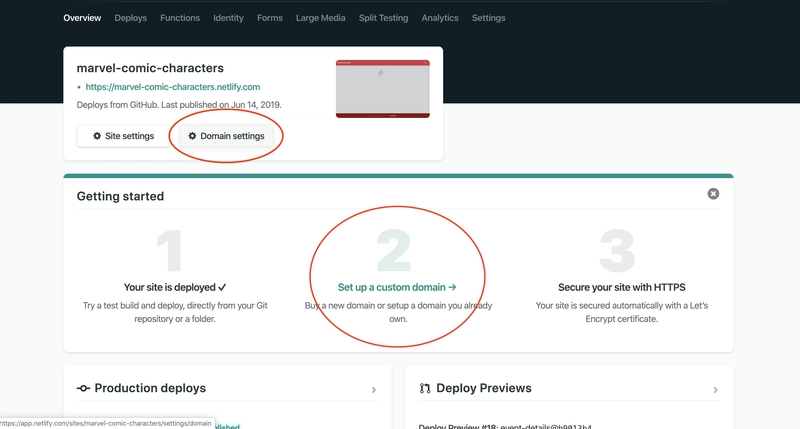The image size is (800, 429).
Task: Click the 'Deploys from GitHub' text
Action: coord(117,105)
